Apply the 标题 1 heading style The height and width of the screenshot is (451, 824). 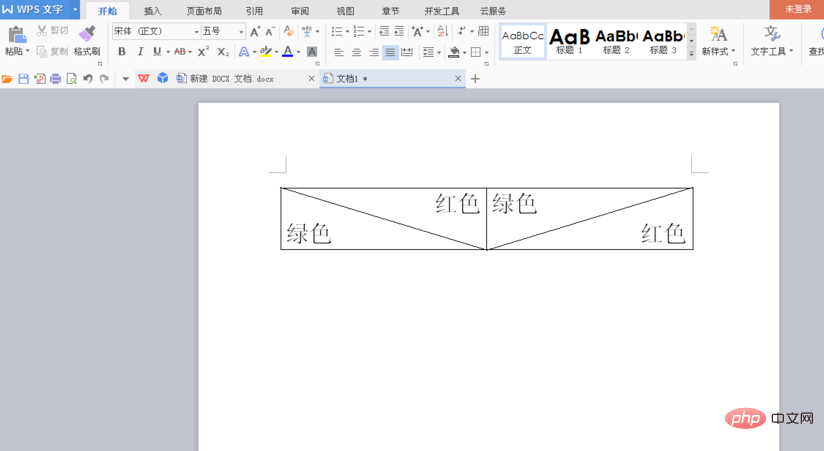point(569,41)
